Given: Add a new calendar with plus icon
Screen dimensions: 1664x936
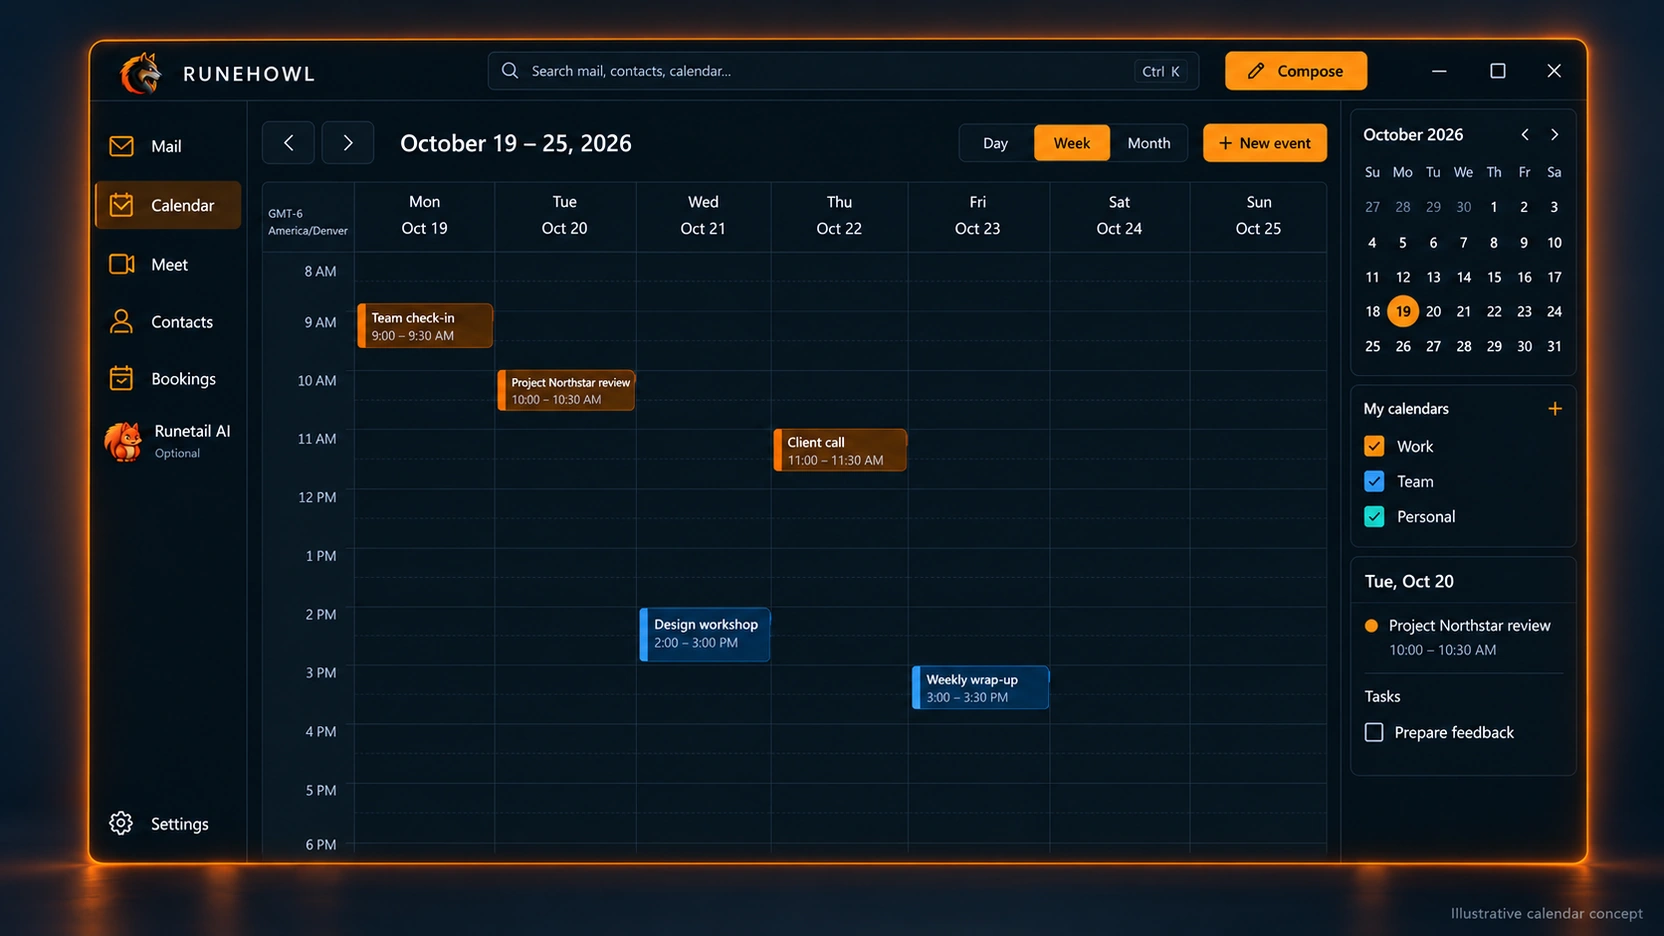Looking at the screenshot, I should point(1555,408).
